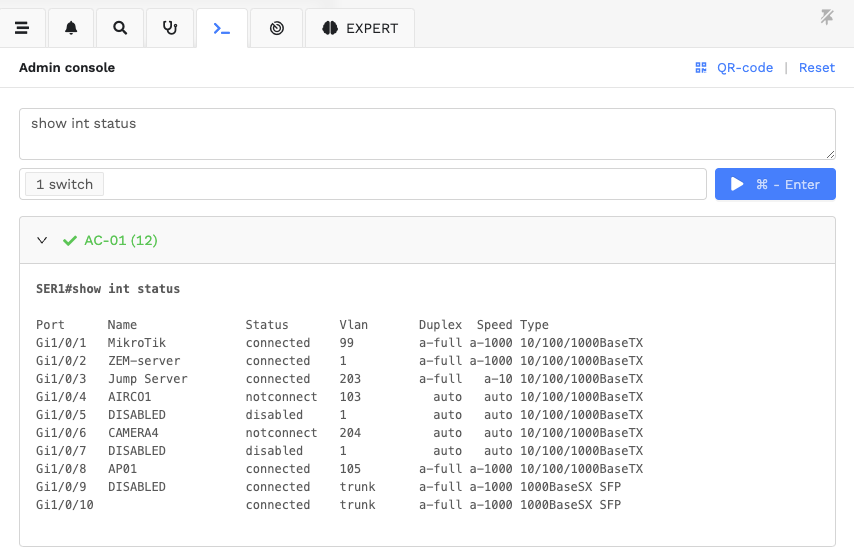The height and width of the screenshot is (559, 854).
Task: Open the QR-code link
Action: (745, 68)
